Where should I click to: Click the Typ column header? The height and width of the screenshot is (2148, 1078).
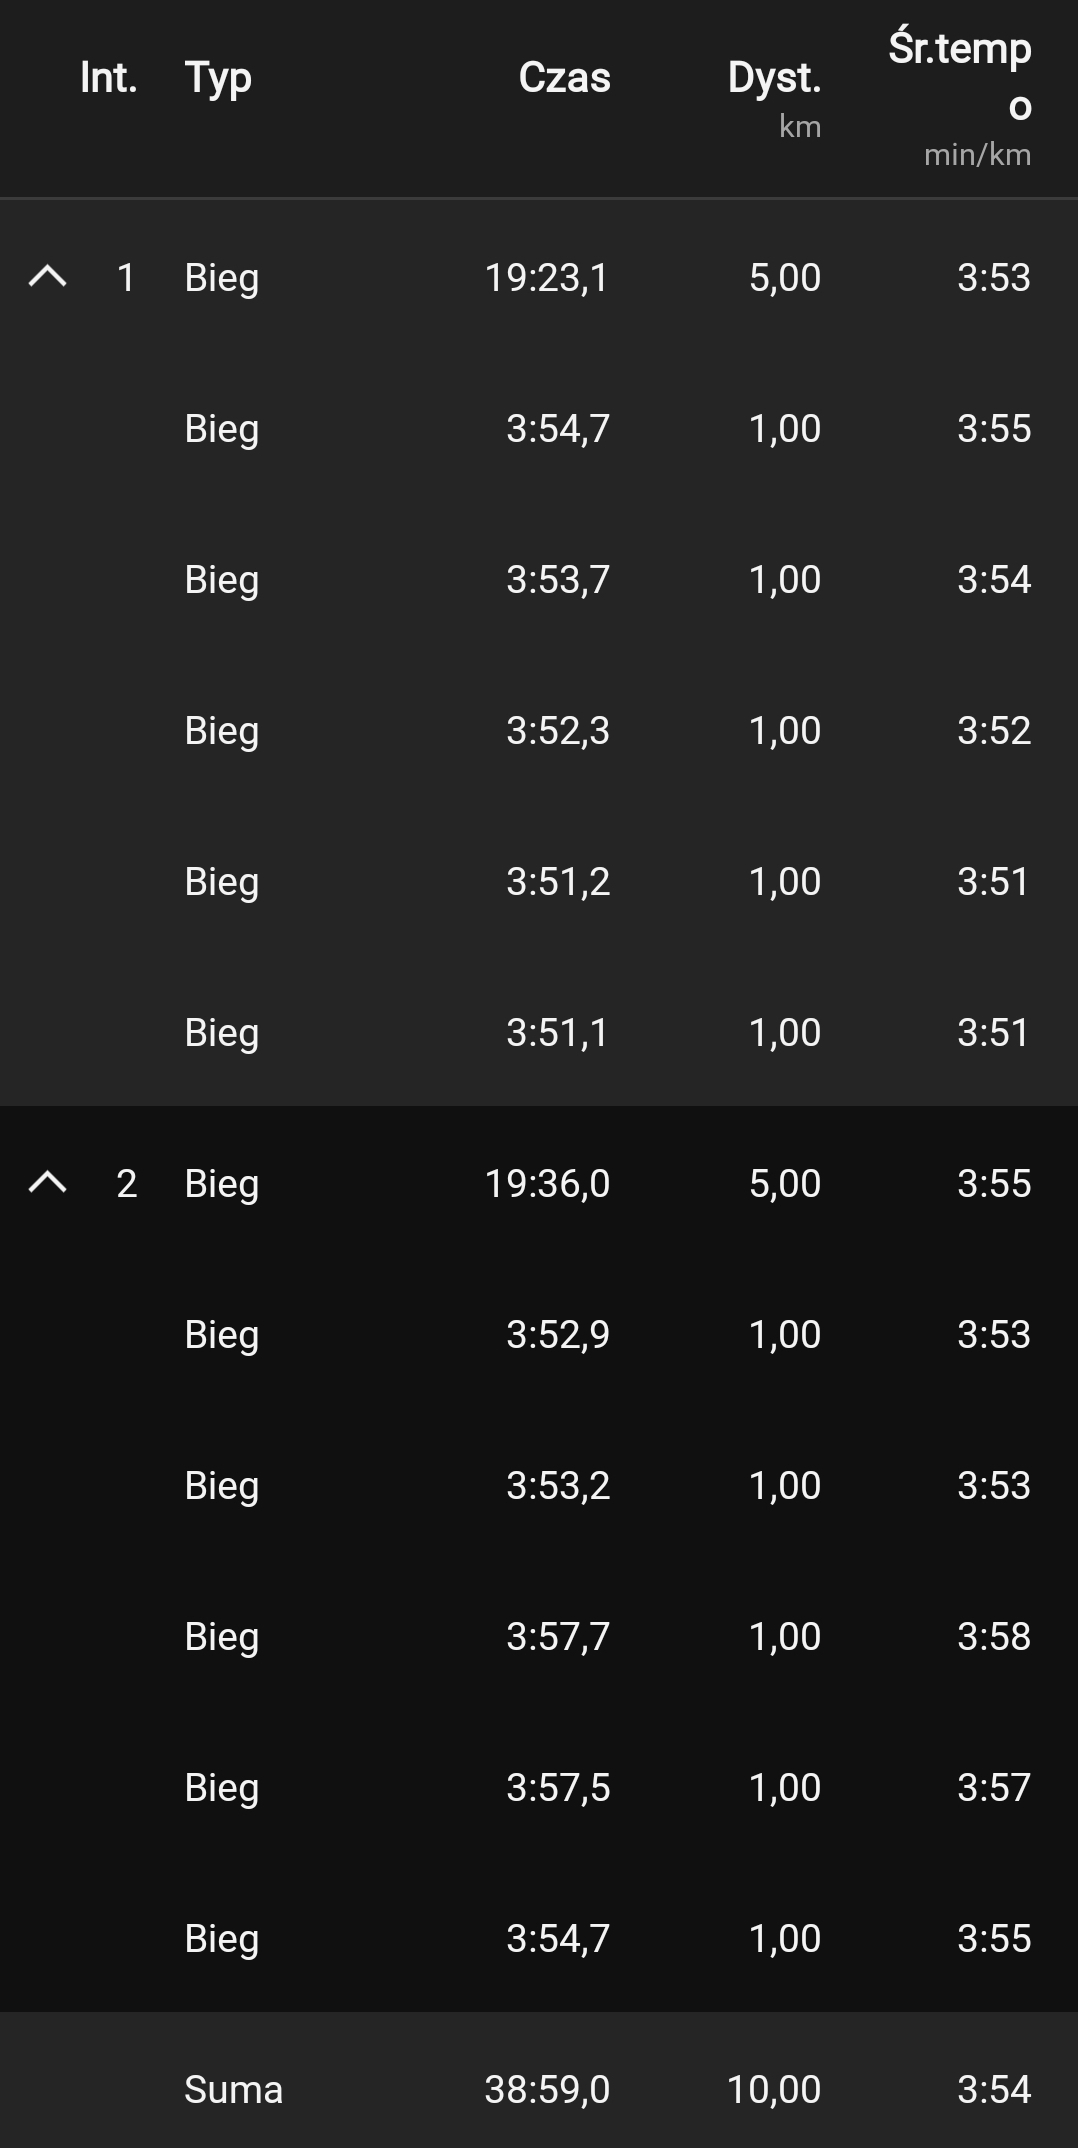click(x=218, y=78)
